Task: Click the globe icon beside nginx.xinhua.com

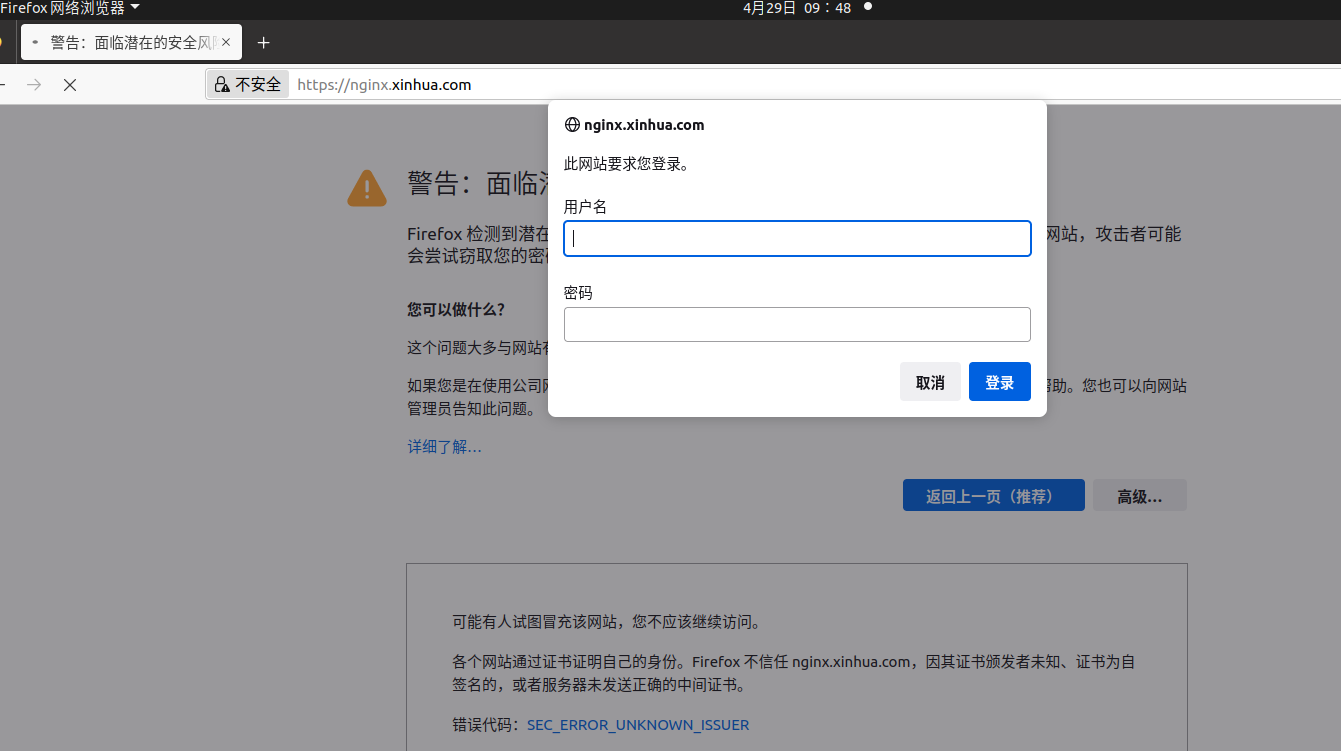Action: point(572,125)
